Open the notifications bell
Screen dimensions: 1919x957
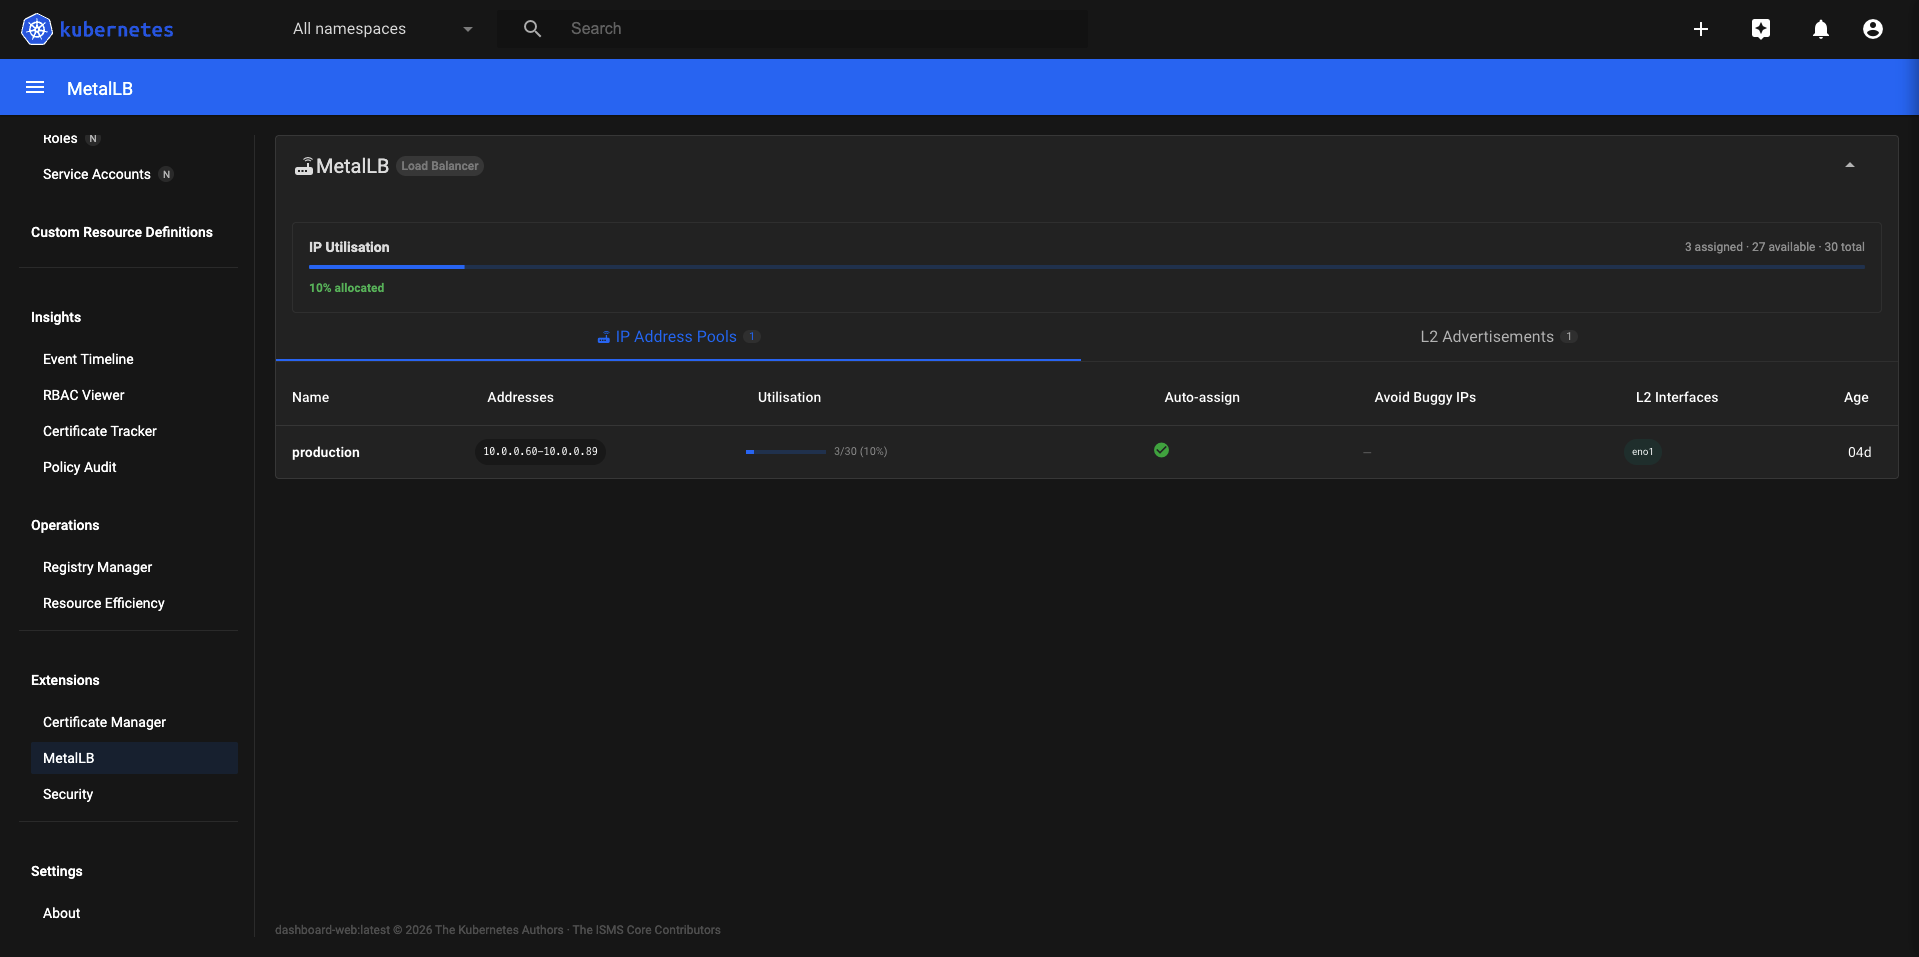point(1821,29)
